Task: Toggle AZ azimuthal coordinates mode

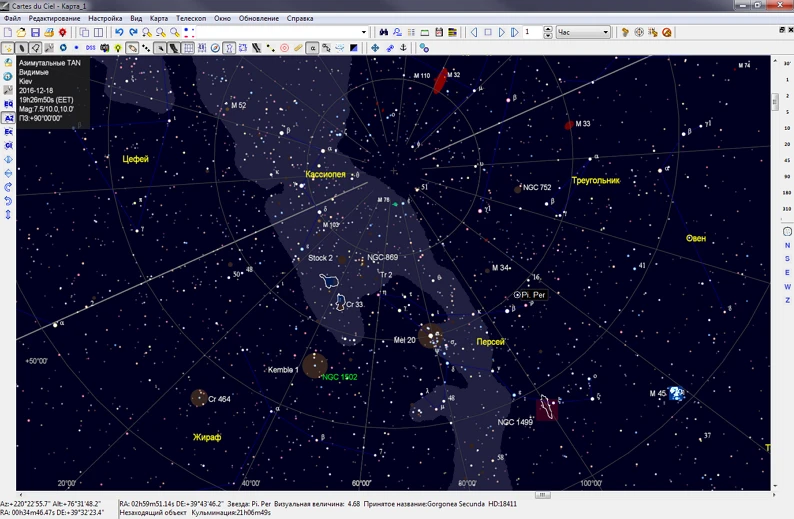Action: click(8, 118)
